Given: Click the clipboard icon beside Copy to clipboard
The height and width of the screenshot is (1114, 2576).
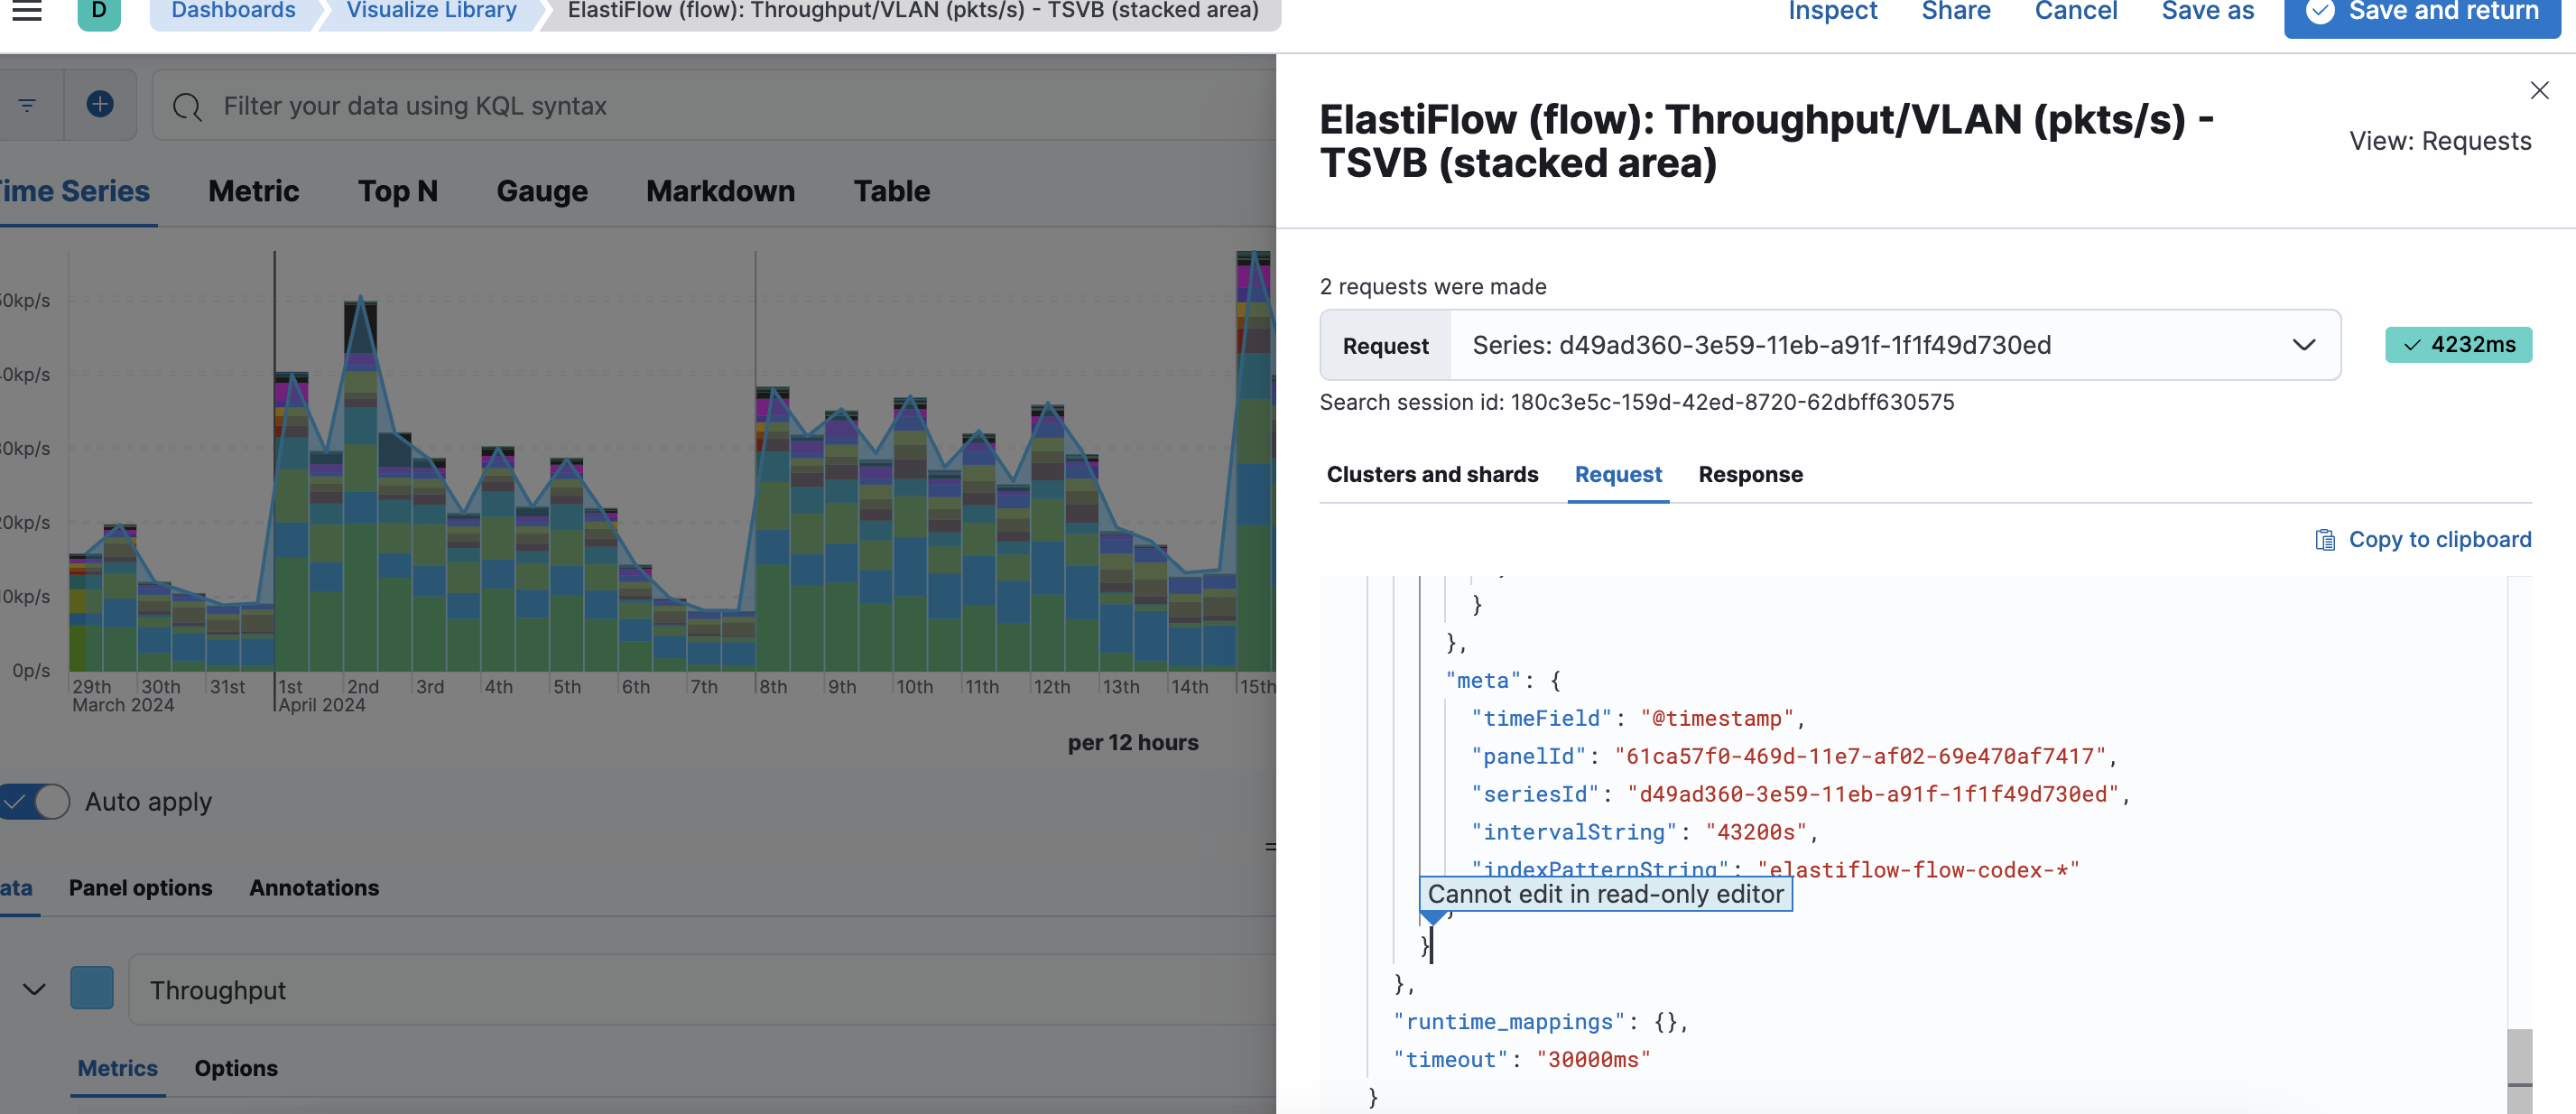Looking at the screenshot, I should 2325,540.
